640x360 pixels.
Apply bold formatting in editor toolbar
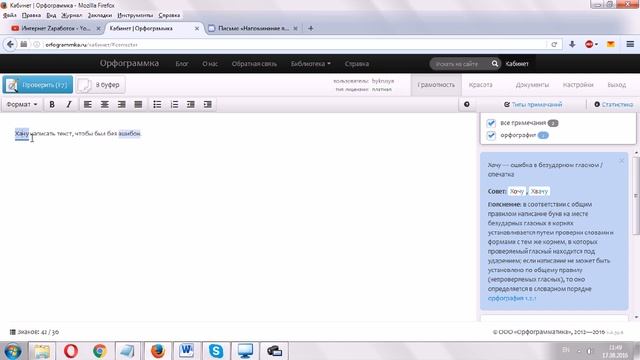[x=52, y=104]
